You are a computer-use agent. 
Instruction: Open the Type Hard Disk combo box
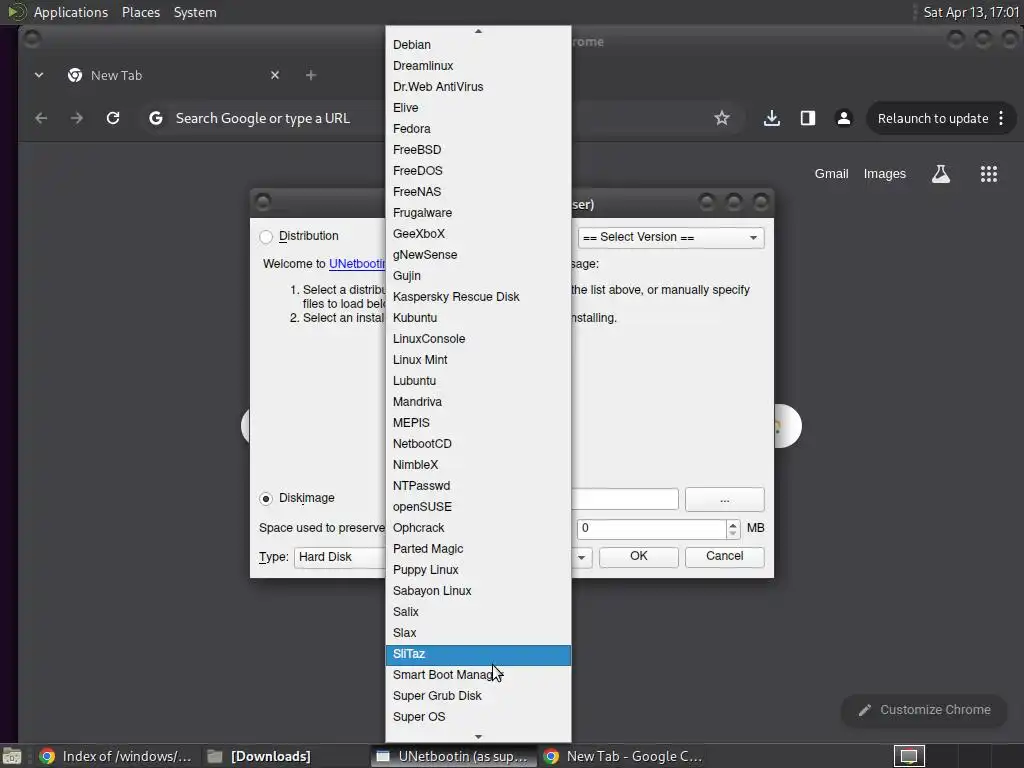tap(340, 557)
